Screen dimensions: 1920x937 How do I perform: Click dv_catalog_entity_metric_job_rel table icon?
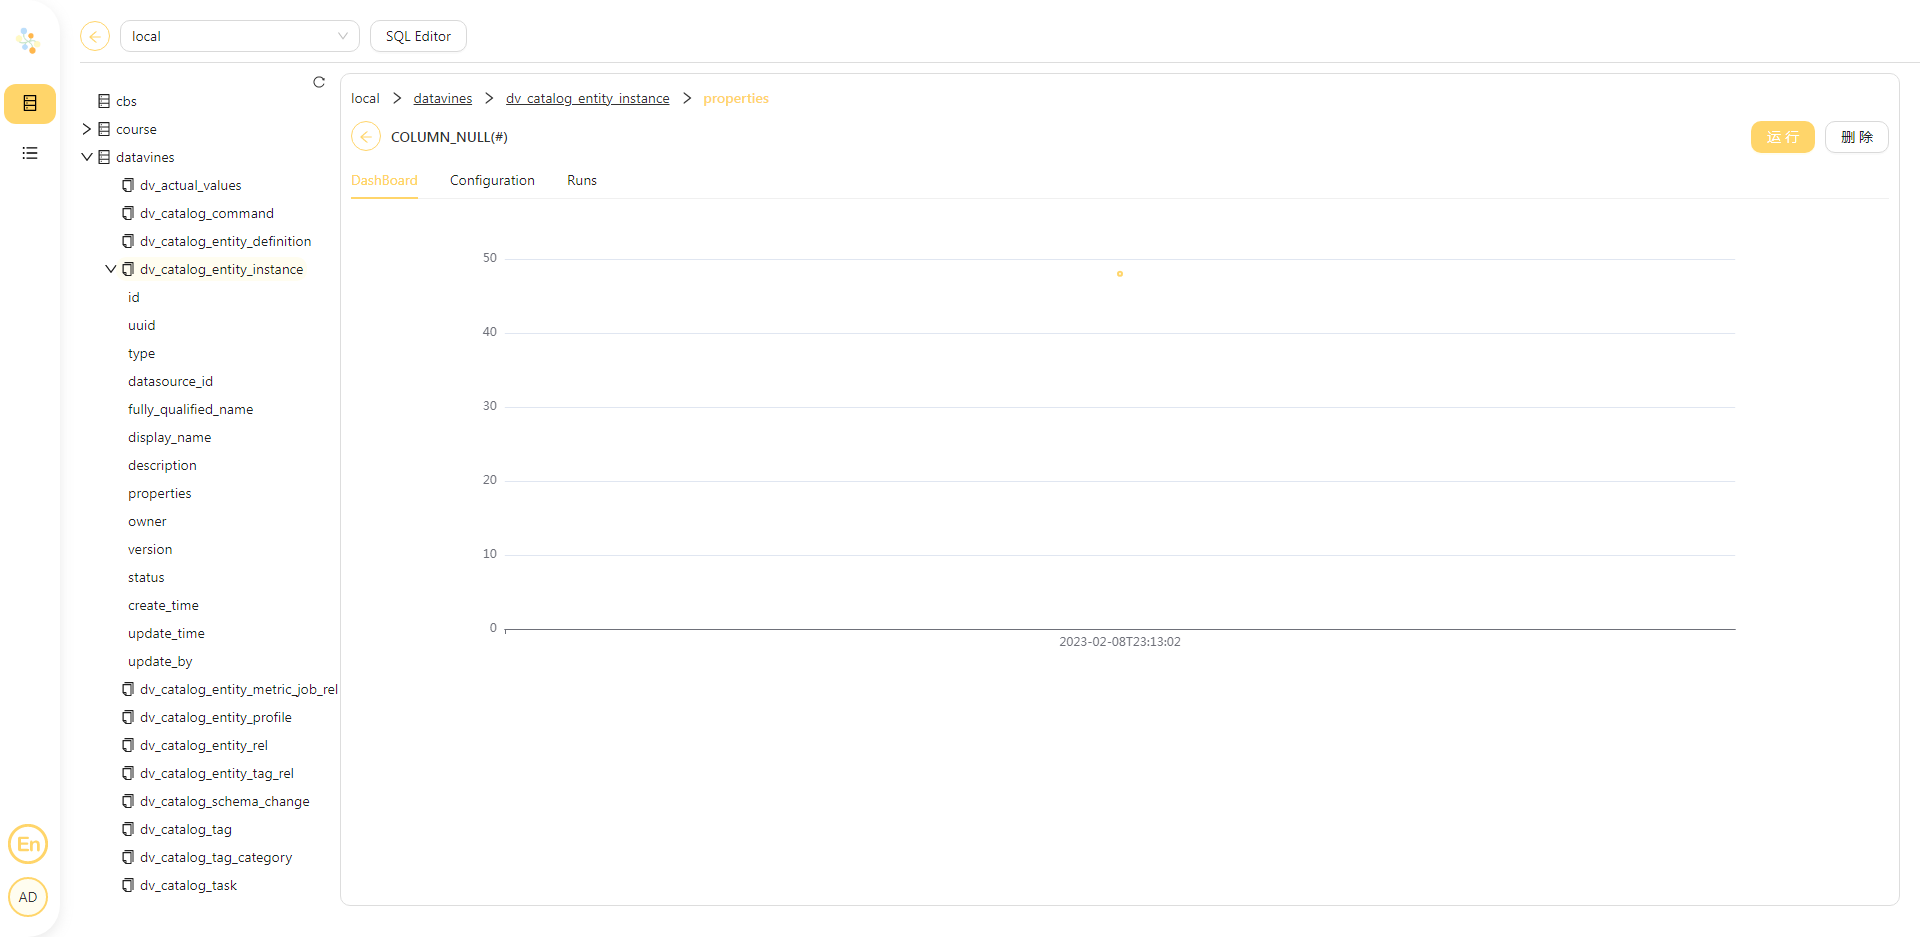128,689
